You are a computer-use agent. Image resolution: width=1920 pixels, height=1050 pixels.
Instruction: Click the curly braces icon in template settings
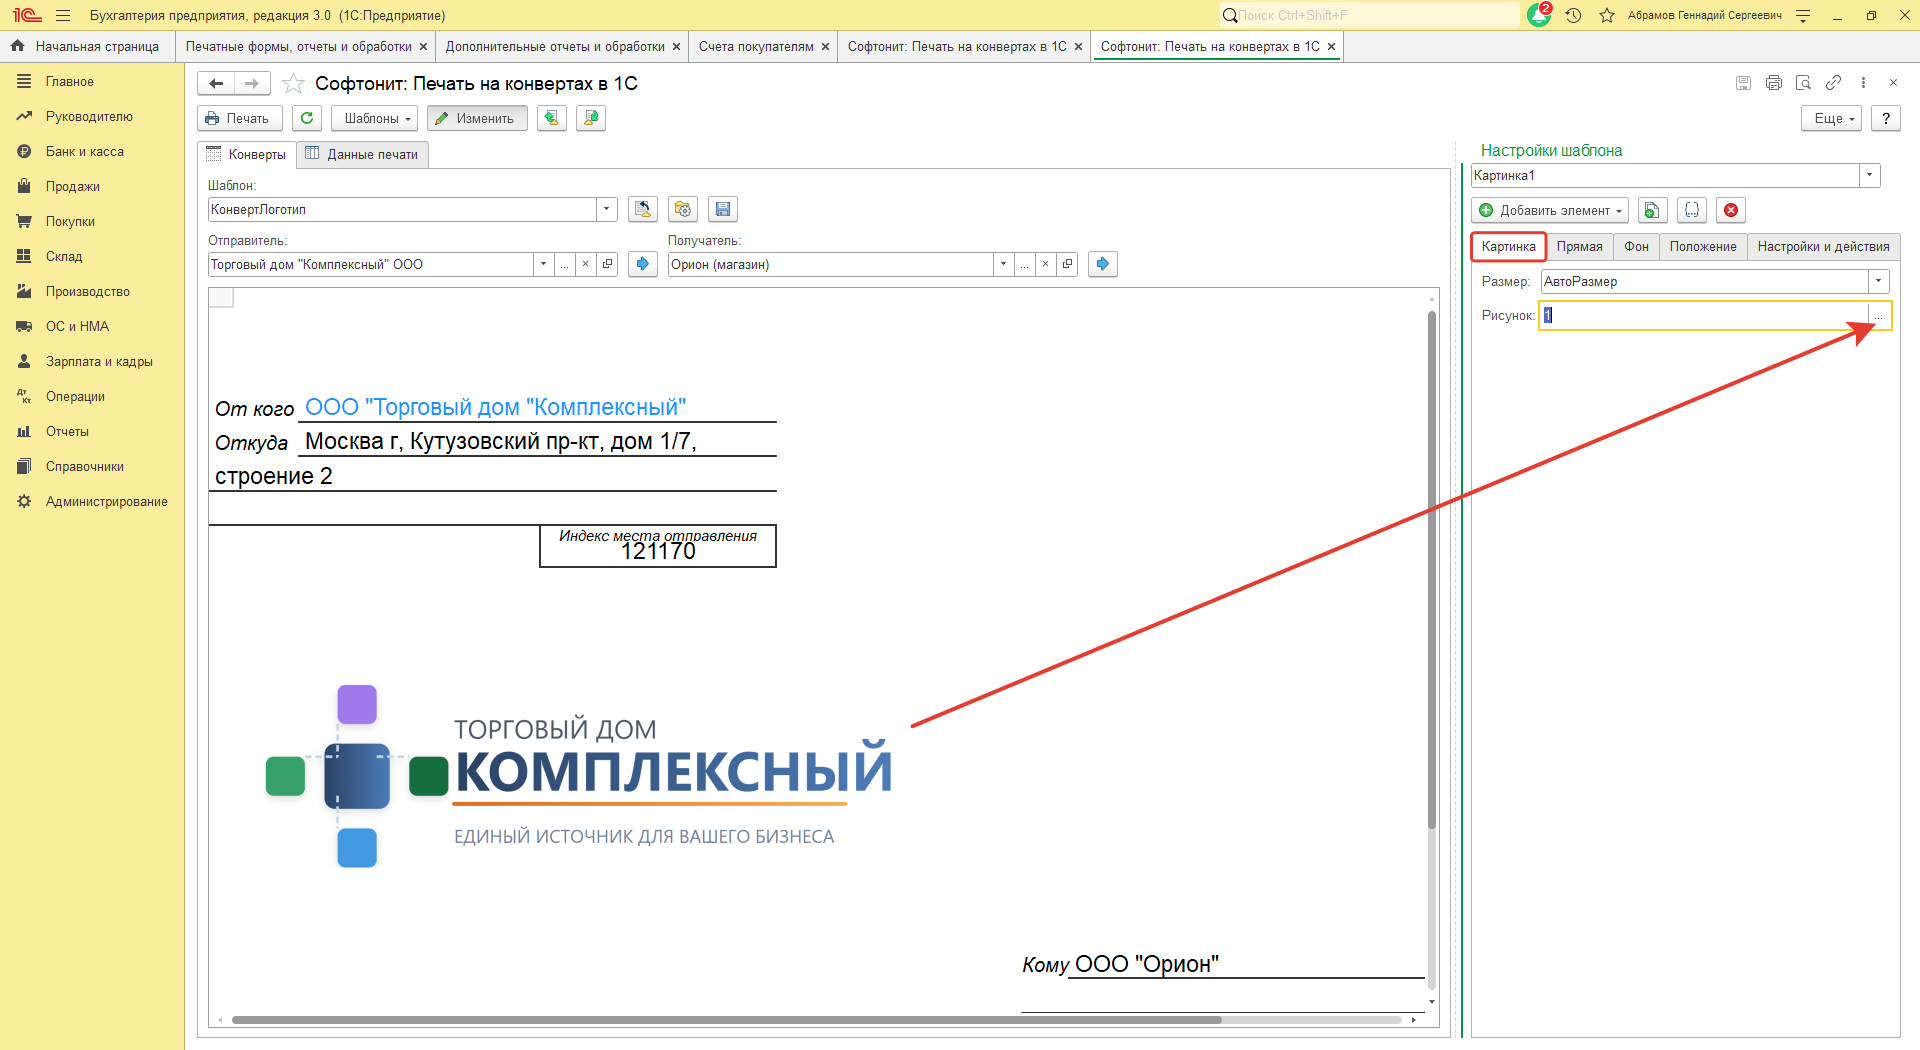[1692, 210]
